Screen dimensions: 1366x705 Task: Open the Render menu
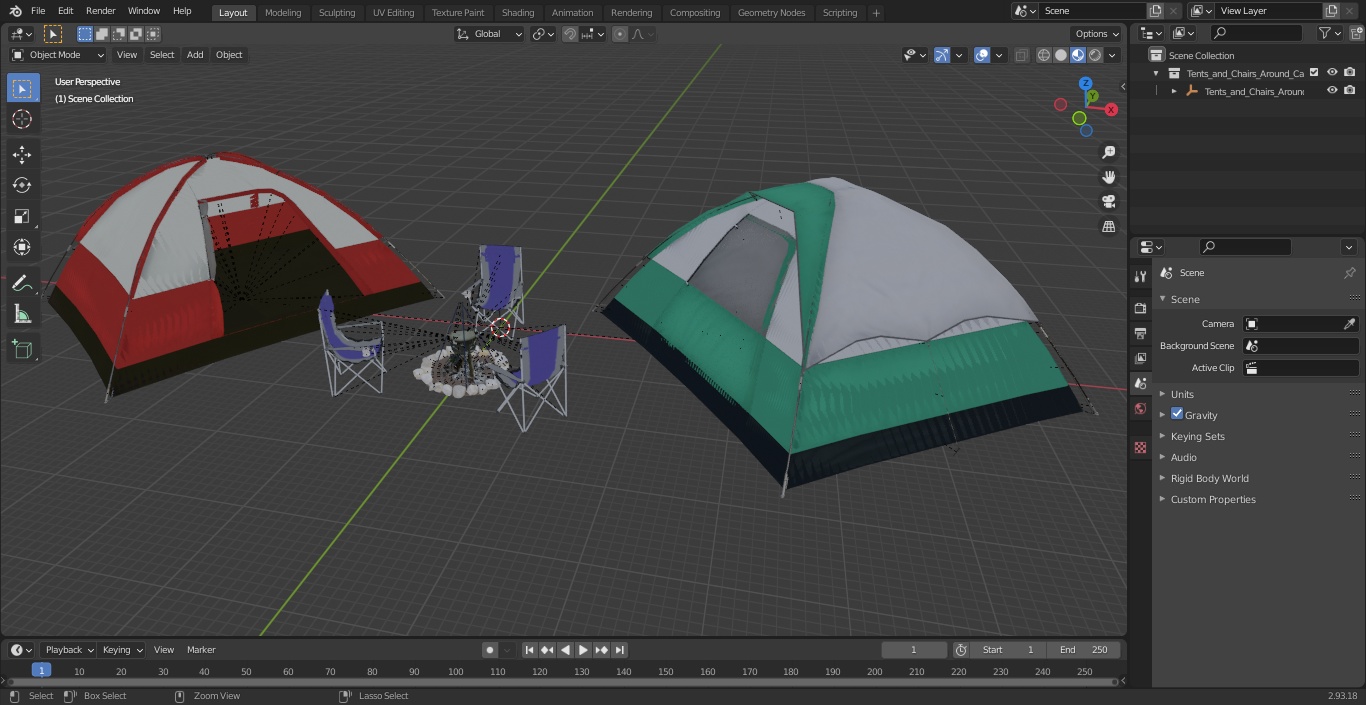pos(100,11)
